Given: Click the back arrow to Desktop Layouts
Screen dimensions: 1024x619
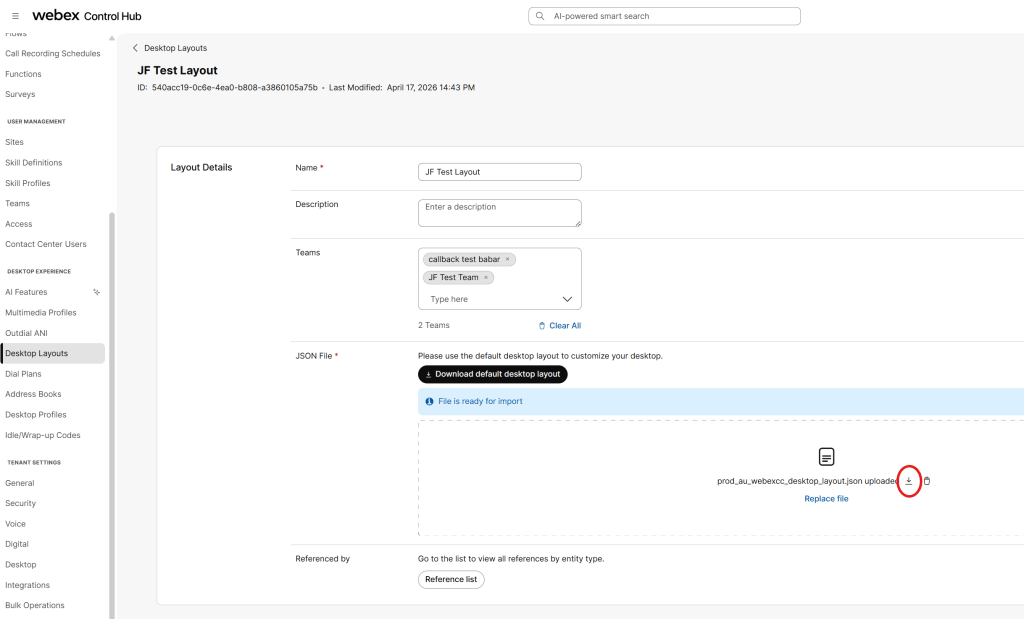Looking at the screenshot, I should (x=135, y=48).
